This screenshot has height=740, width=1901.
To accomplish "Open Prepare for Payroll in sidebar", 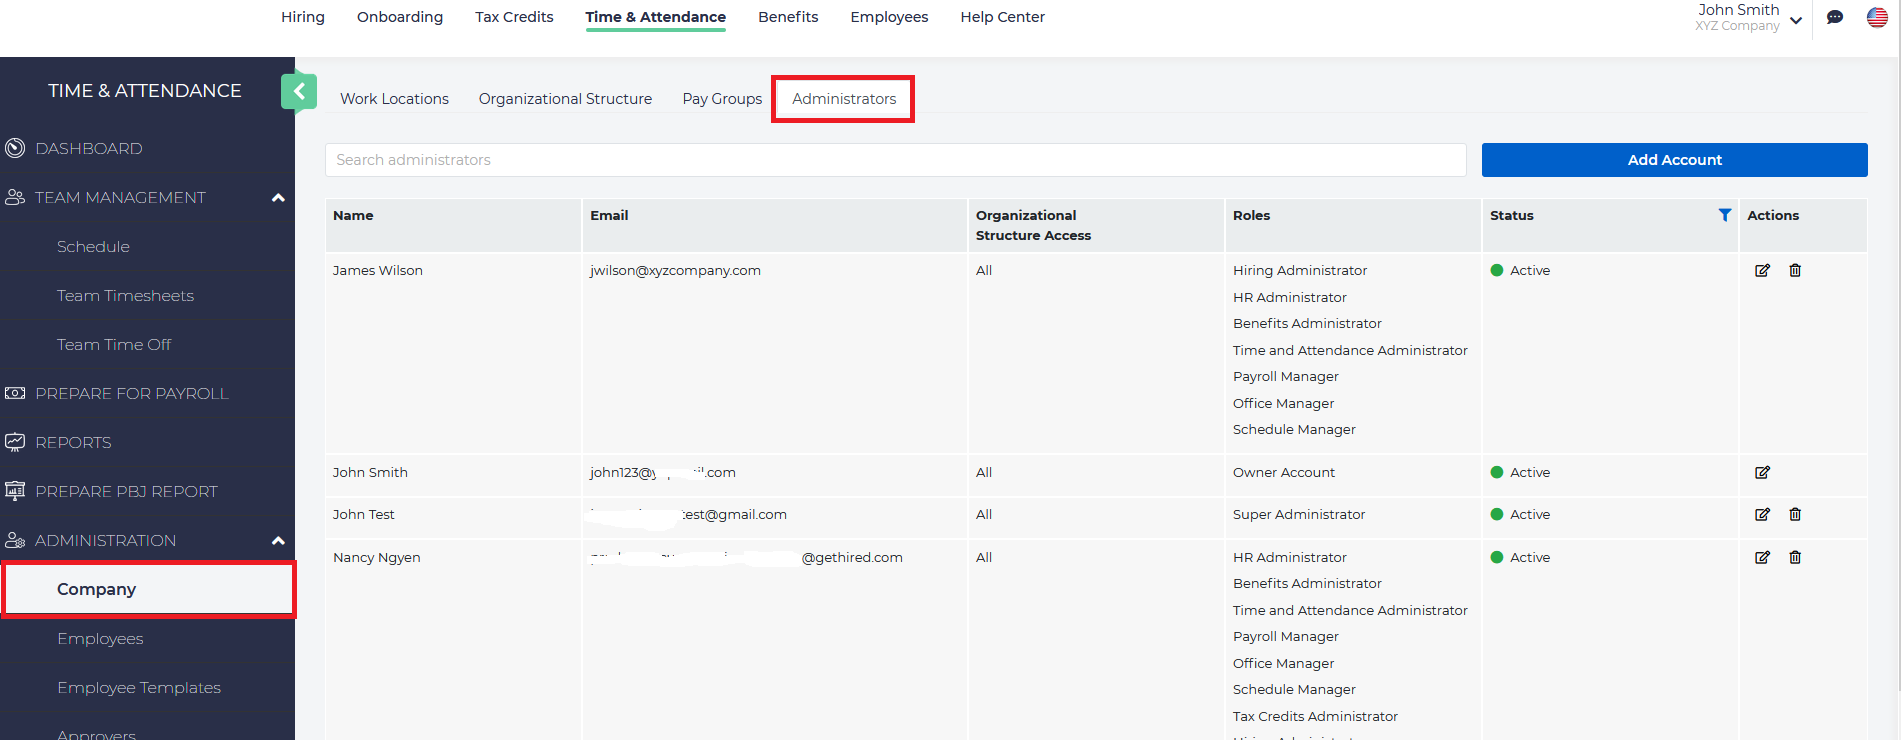I will click(x=131, y=394).
